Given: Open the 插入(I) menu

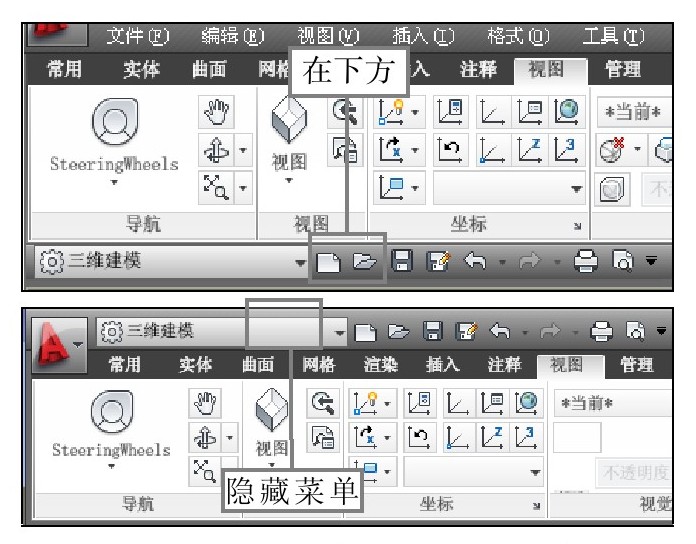Looking at the screenshot, I should [x=423, y=36].
